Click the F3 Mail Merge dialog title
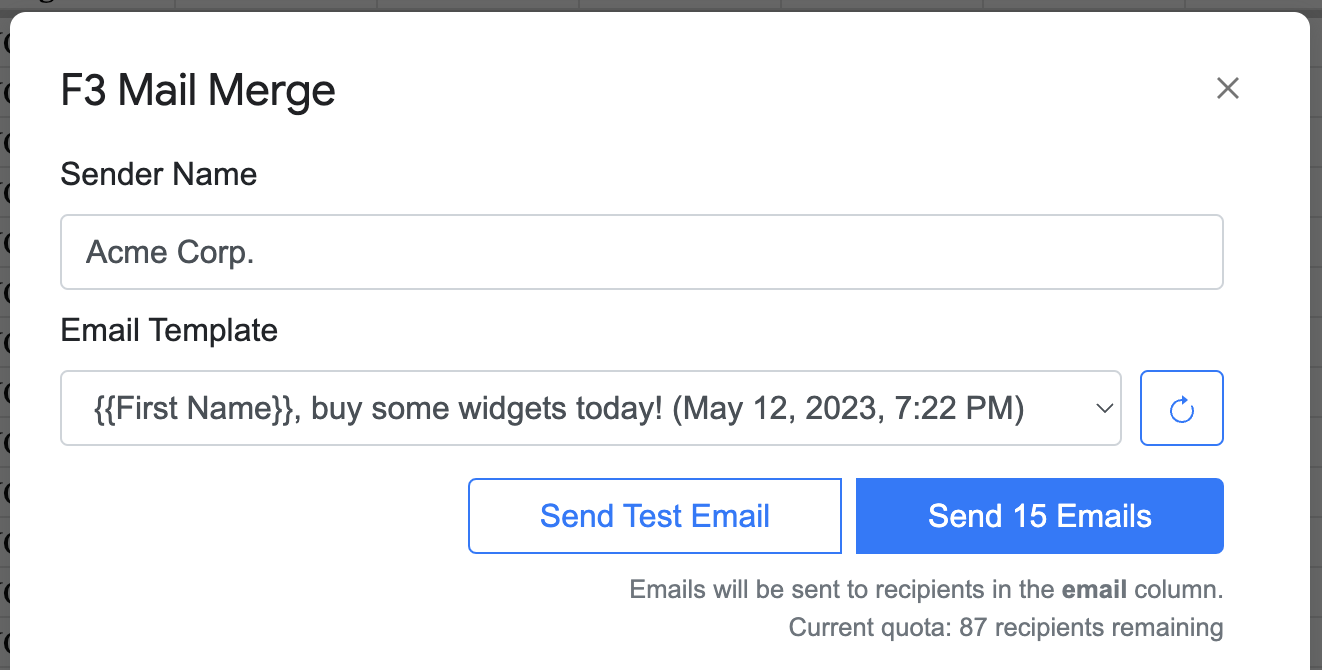This screenshot has width=1322, height=670. [x=197, y=90]
